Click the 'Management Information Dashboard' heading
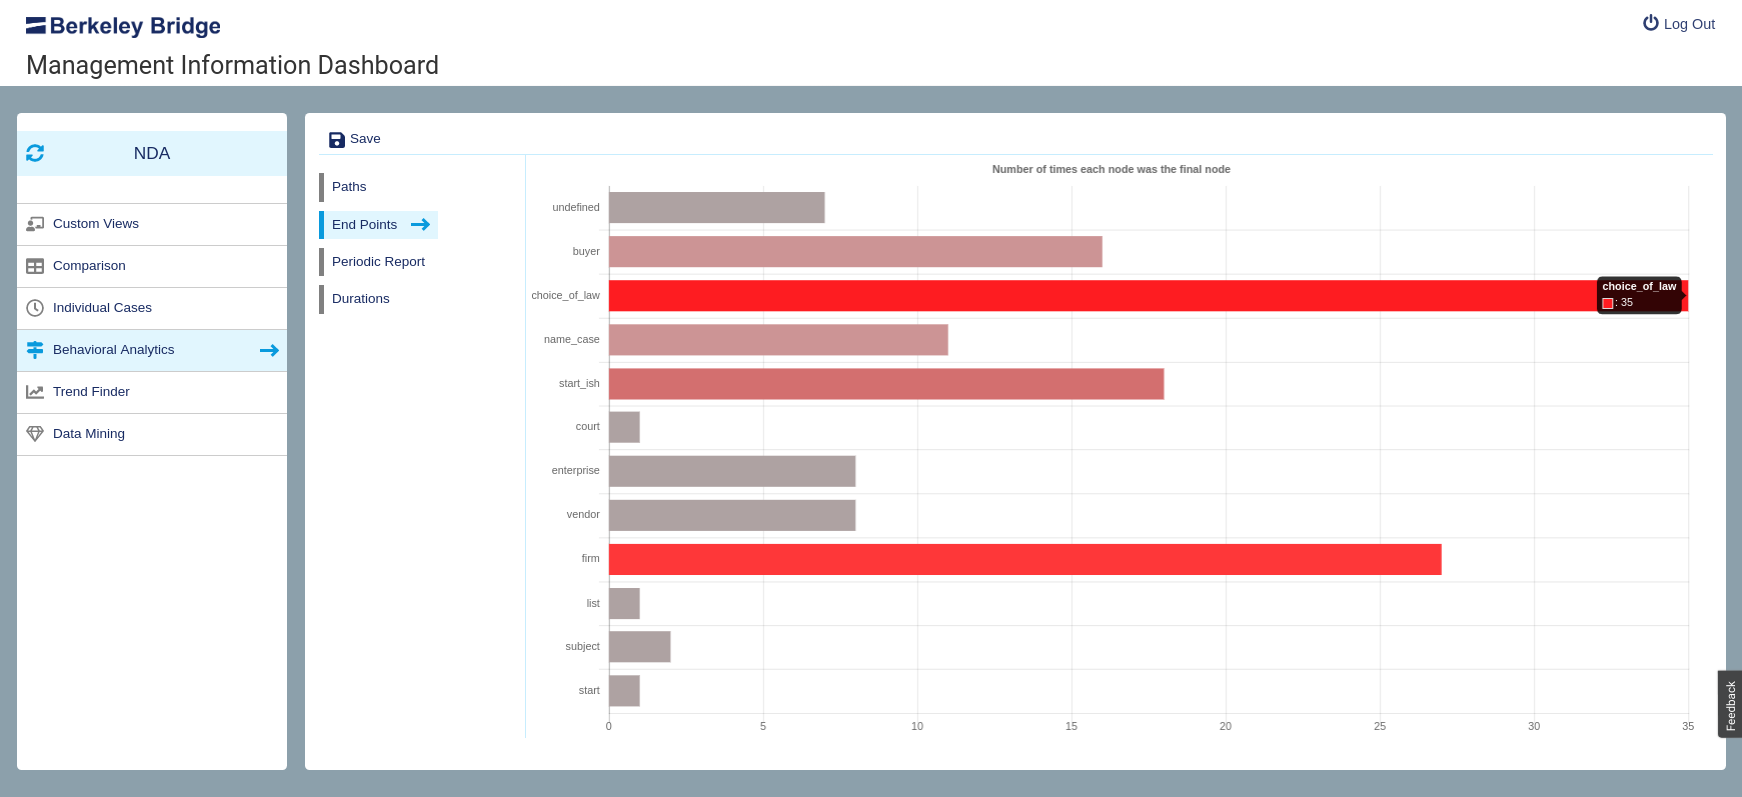 232,65
